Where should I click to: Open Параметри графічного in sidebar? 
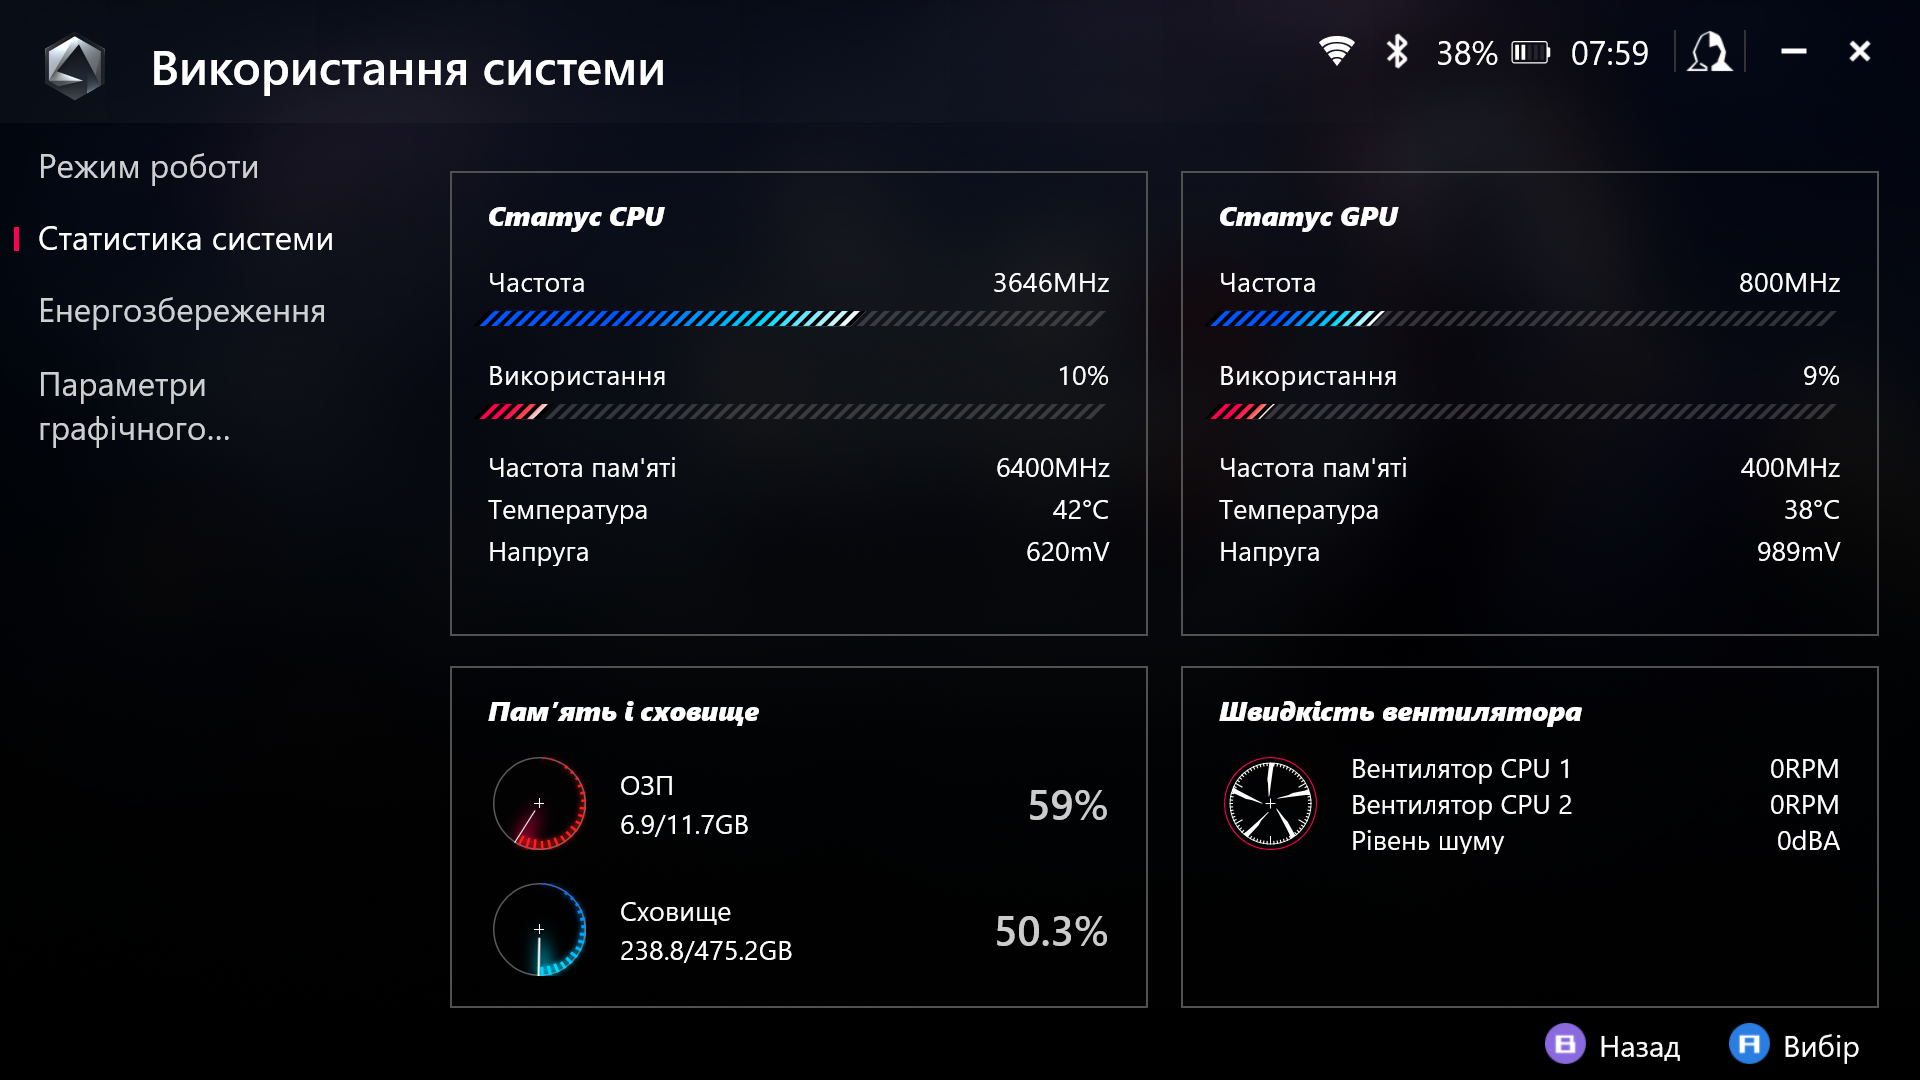(135, 407)
